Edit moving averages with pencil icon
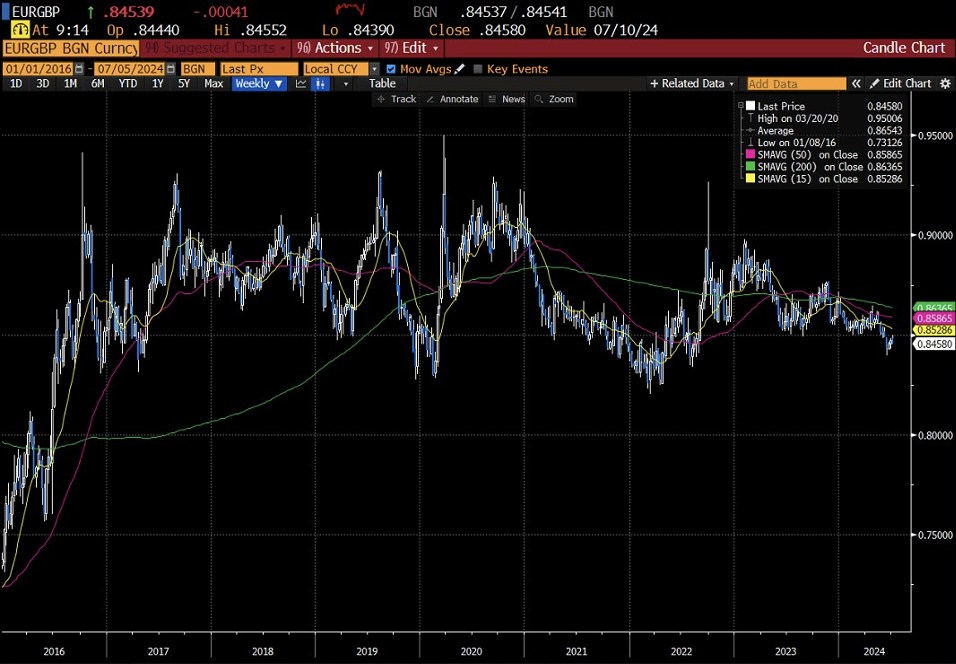The image size is (956, 664). pos(459,69)
